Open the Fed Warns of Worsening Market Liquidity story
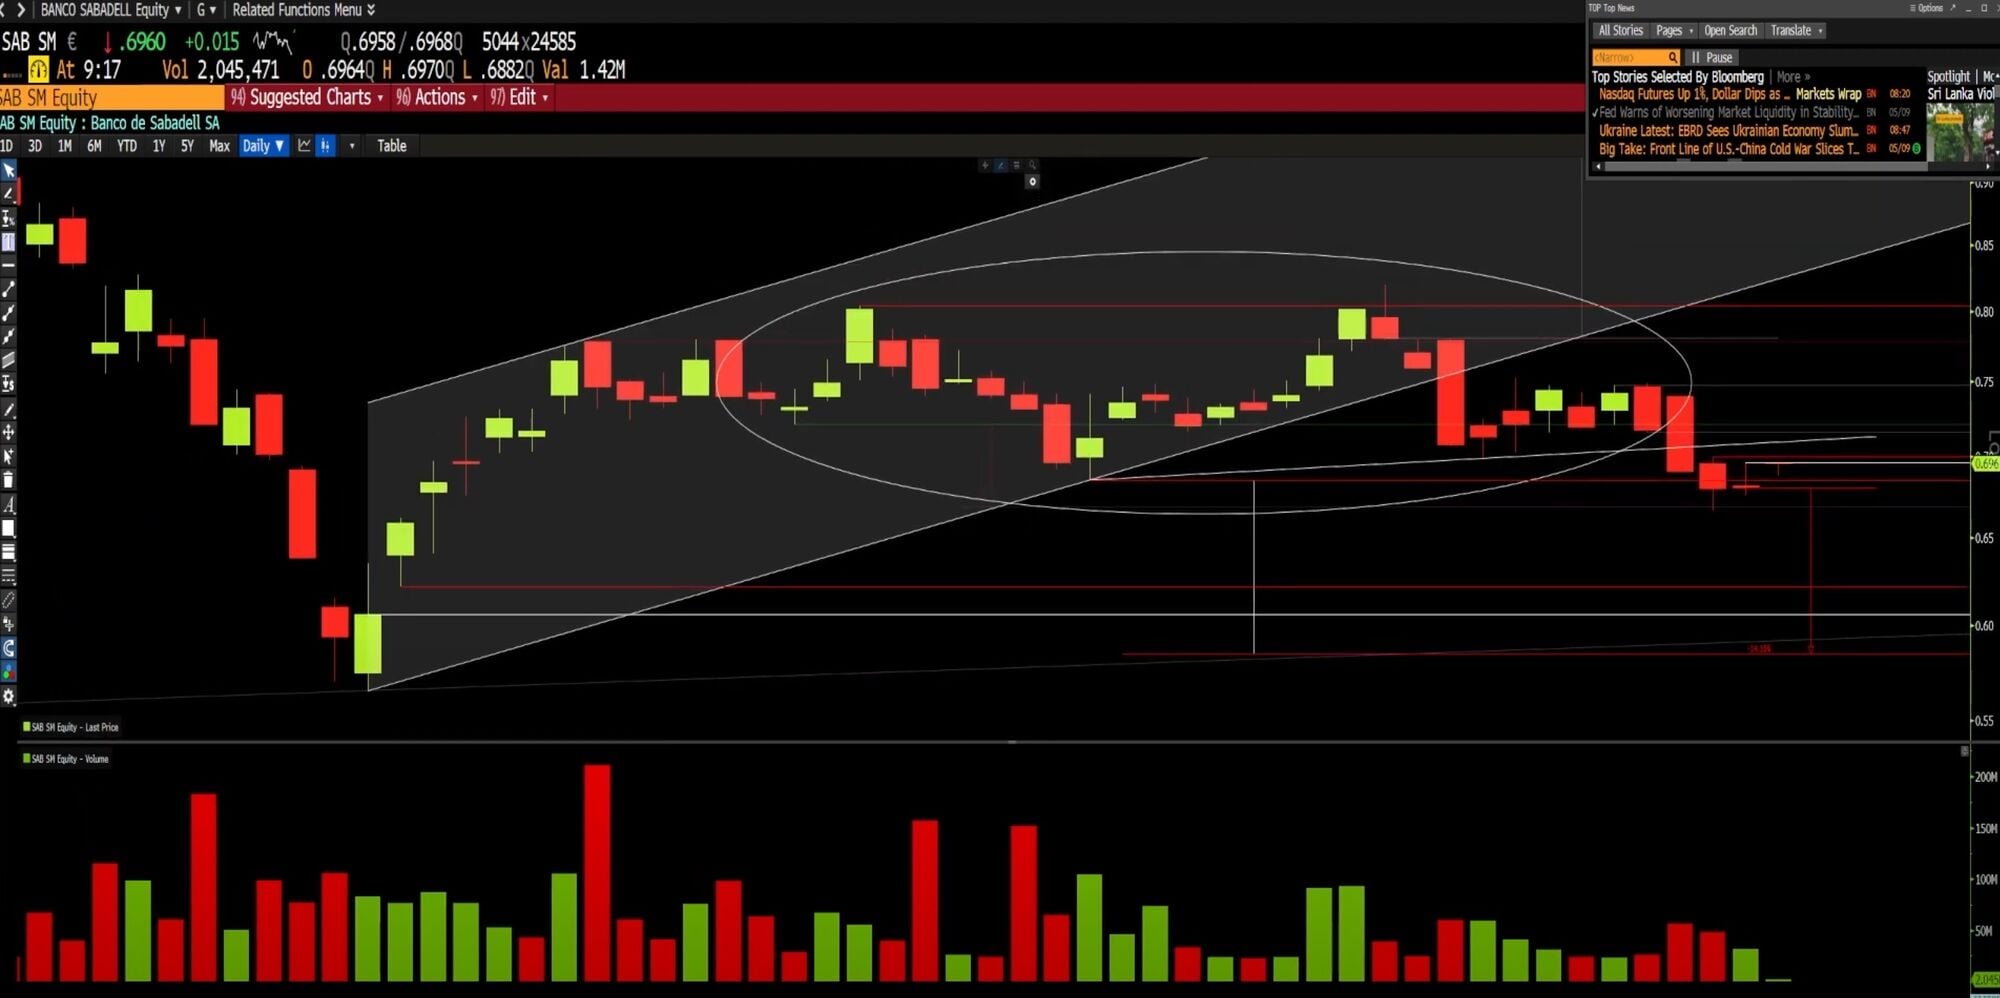The height and width of the screenshot is (998, 2000). coord(1728,112)
